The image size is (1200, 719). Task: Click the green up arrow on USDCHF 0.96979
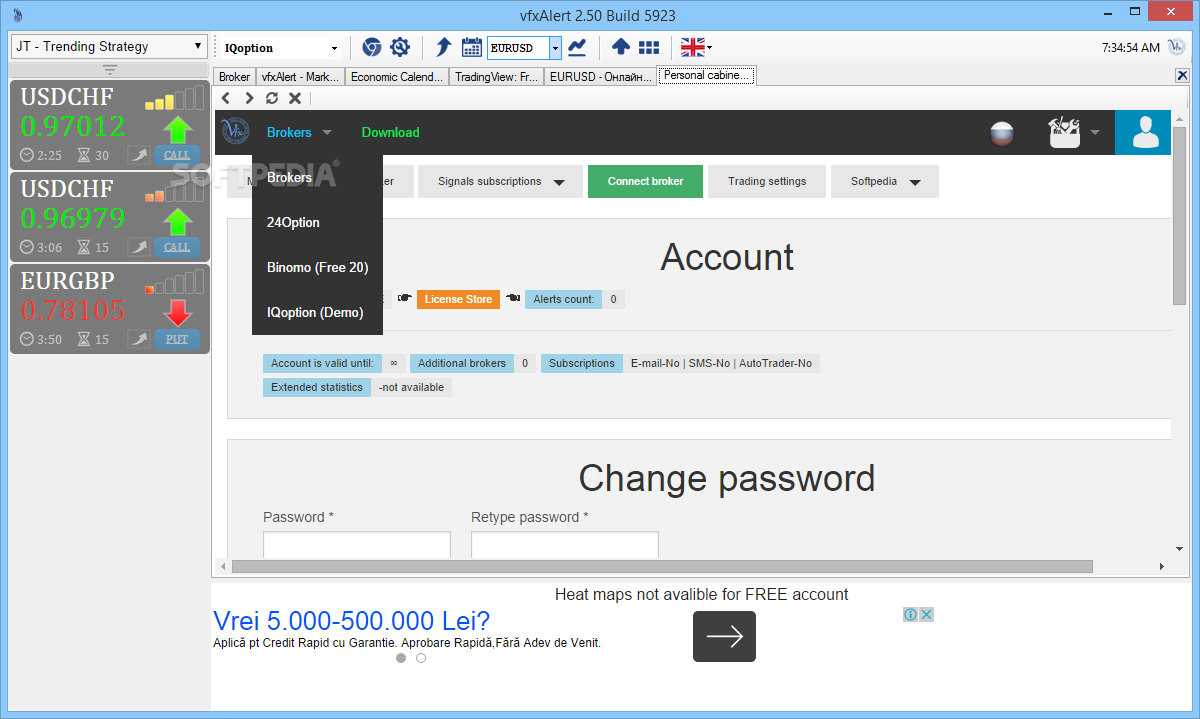[x=177, y=223]
